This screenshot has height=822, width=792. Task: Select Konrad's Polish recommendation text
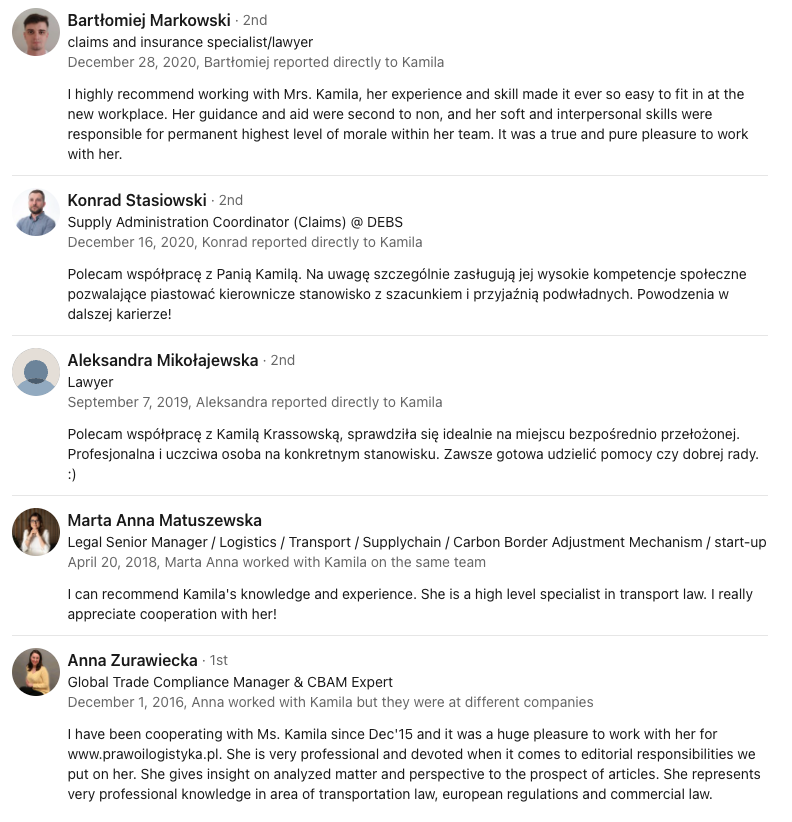(x=407, y=294)
